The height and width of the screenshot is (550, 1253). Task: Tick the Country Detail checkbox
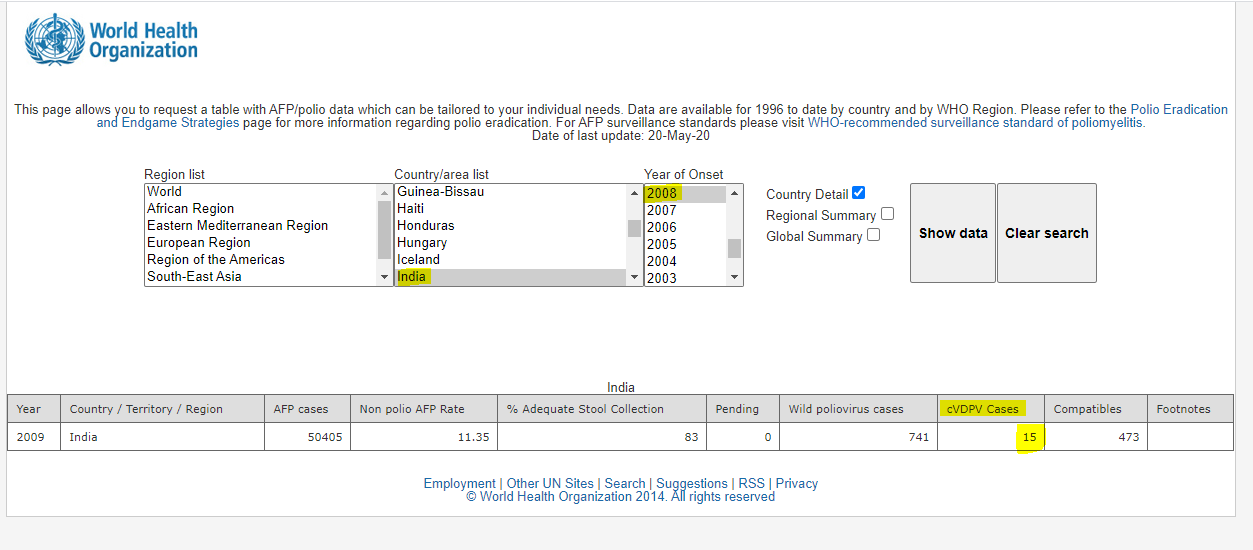coord(858,193)
